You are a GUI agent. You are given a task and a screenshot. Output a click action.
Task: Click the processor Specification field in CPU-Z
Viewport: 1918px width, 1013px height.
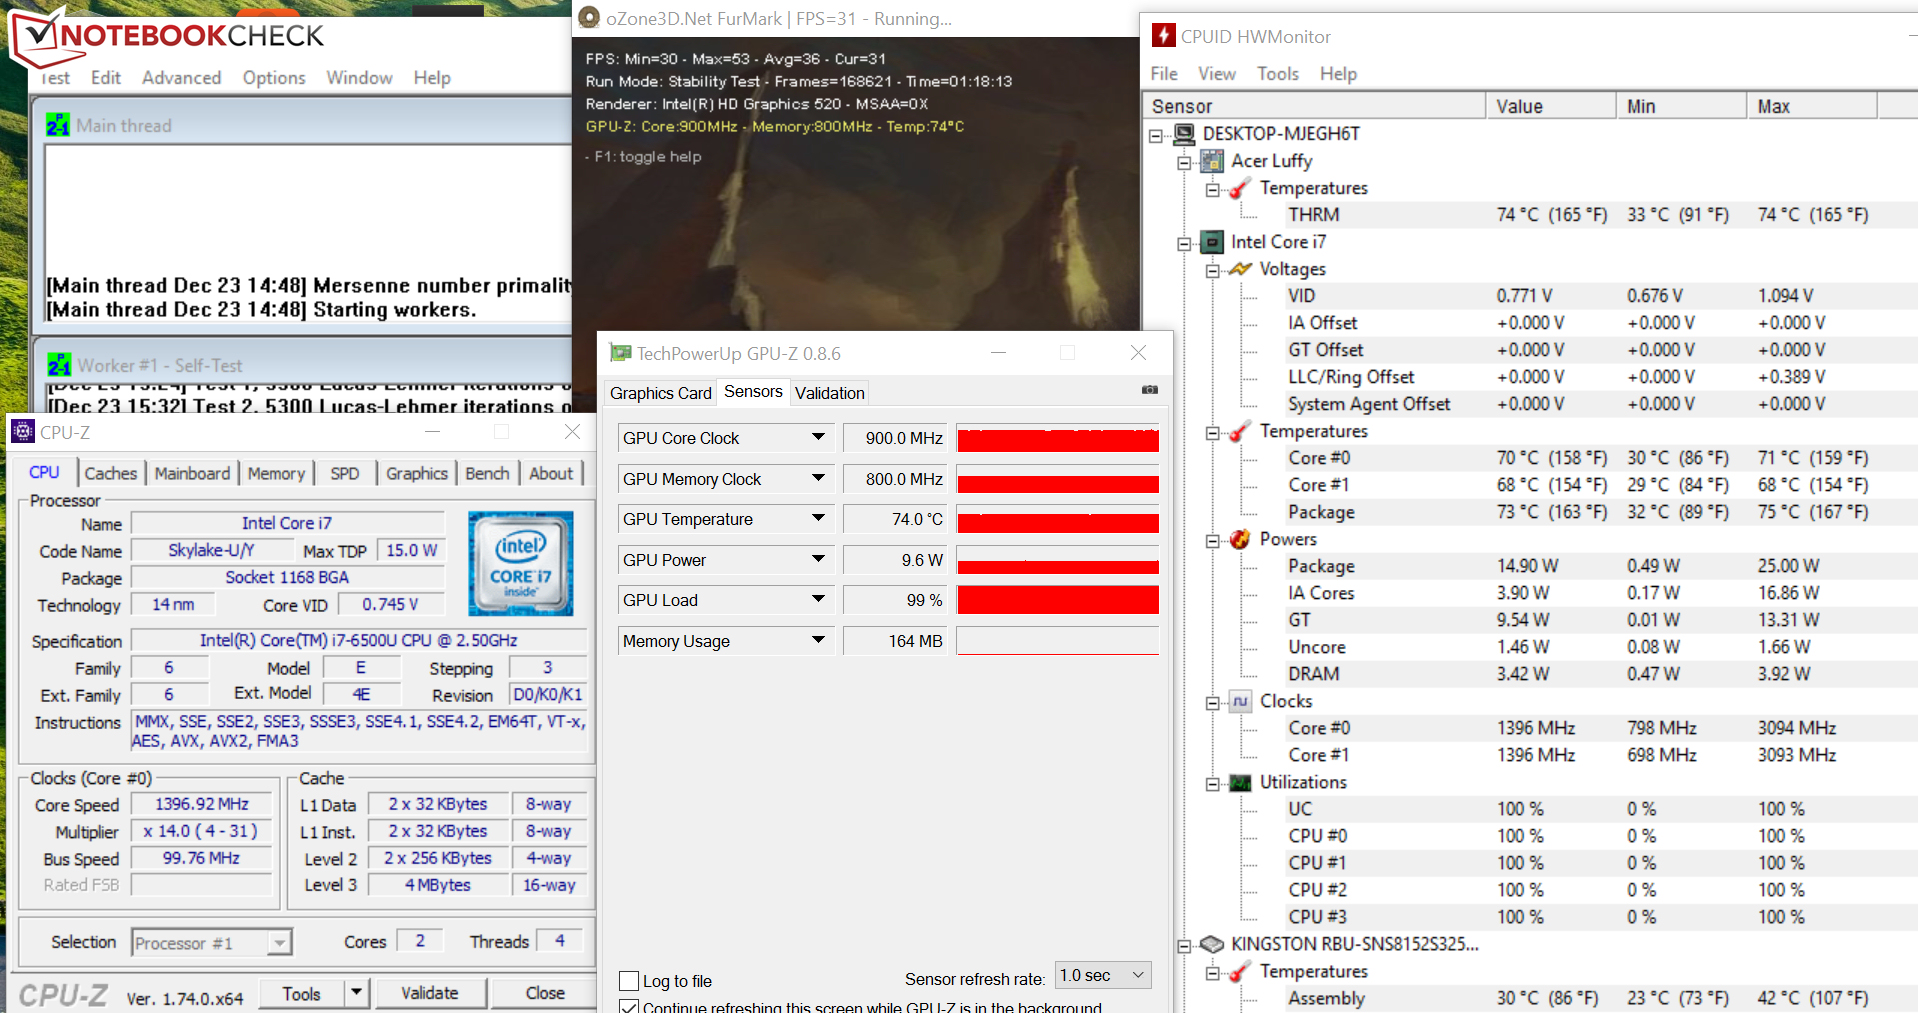tap(359, 640)
